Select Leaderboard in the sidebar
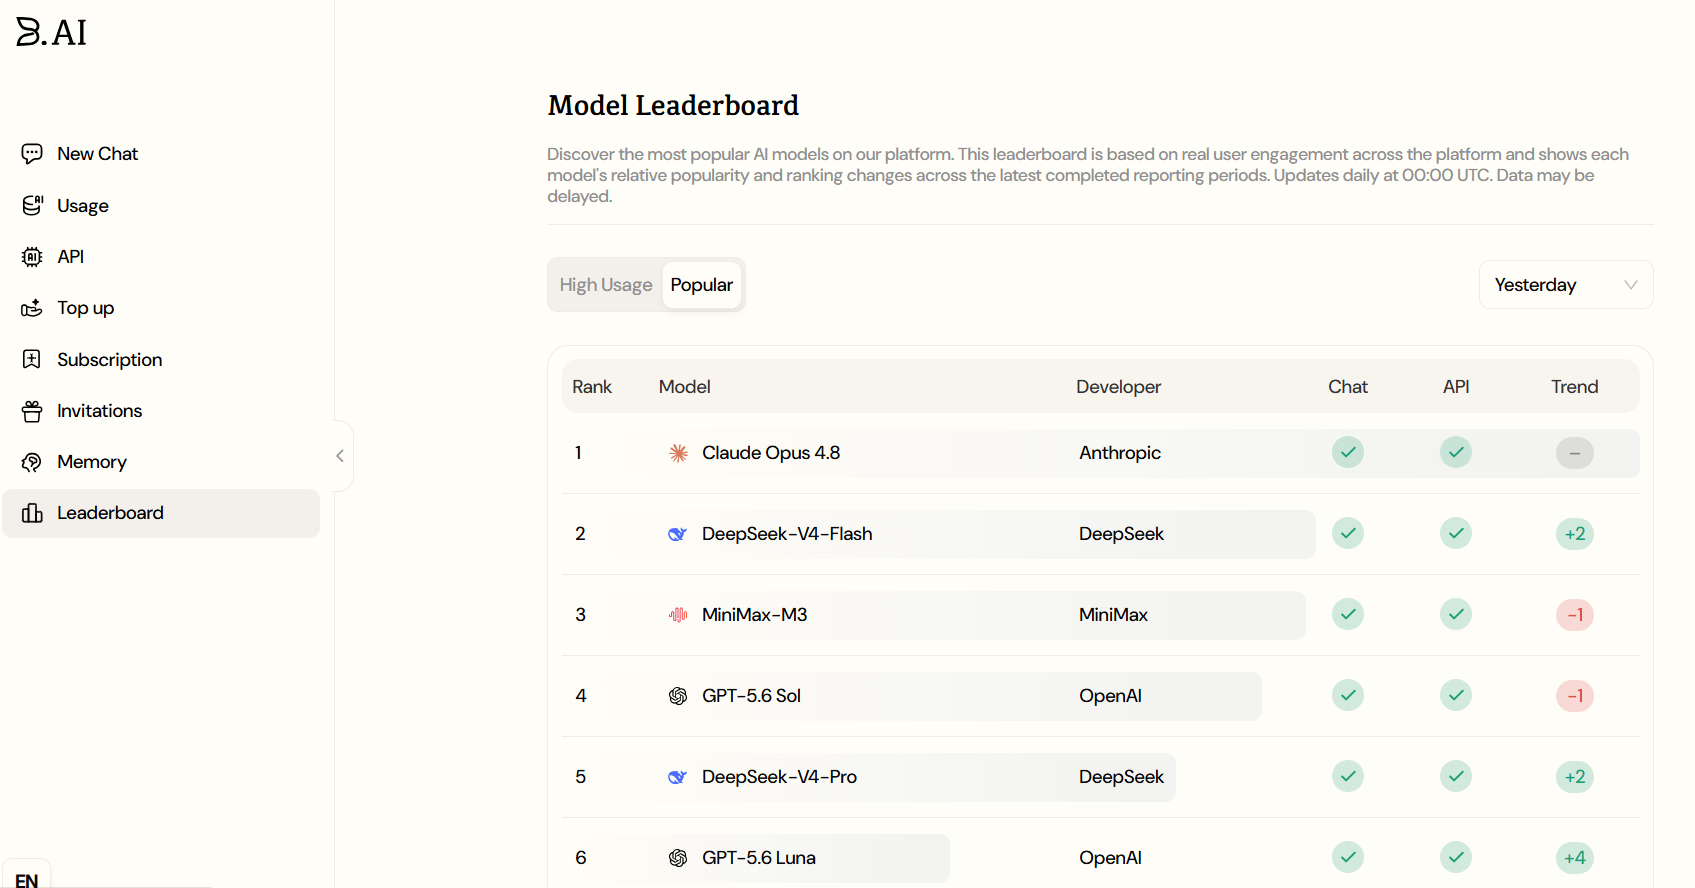 [x=161, y=513]
